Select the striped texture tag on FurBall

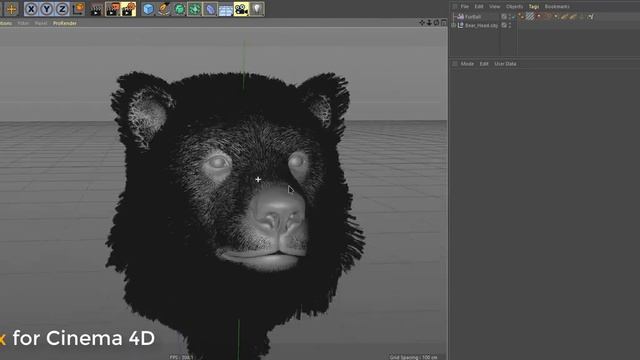pyautogui.click(x=530, y=17)
